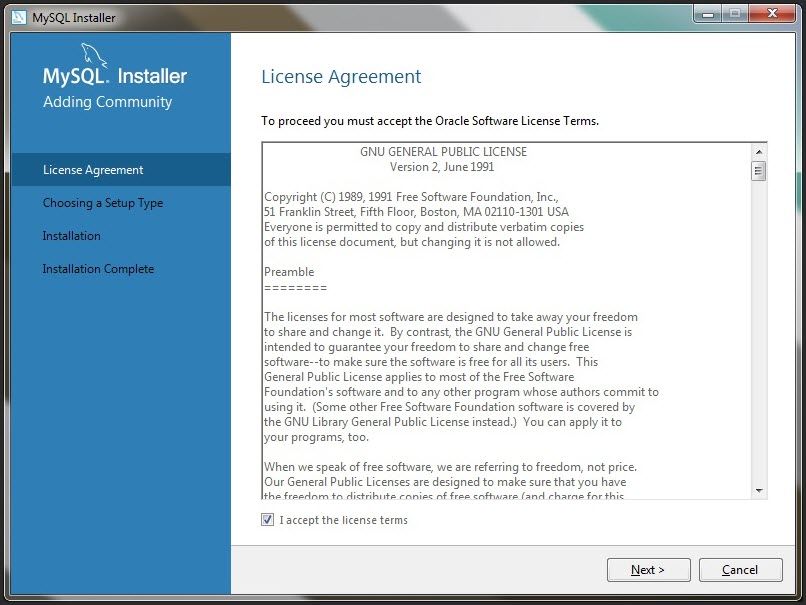
Task: Minimize the MySQL Installer window
Action: pos(708,14)
